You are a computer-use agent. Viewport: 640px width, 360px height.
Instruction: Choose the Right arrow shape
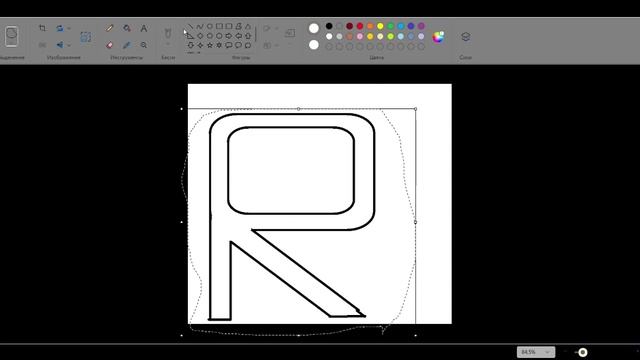point(229,36)
